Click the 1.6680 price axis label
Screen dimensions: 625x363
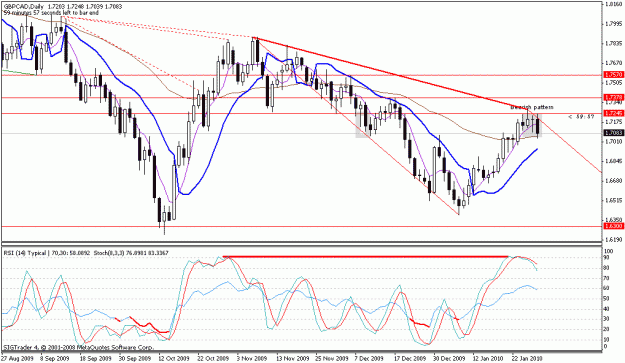[613, 181]
